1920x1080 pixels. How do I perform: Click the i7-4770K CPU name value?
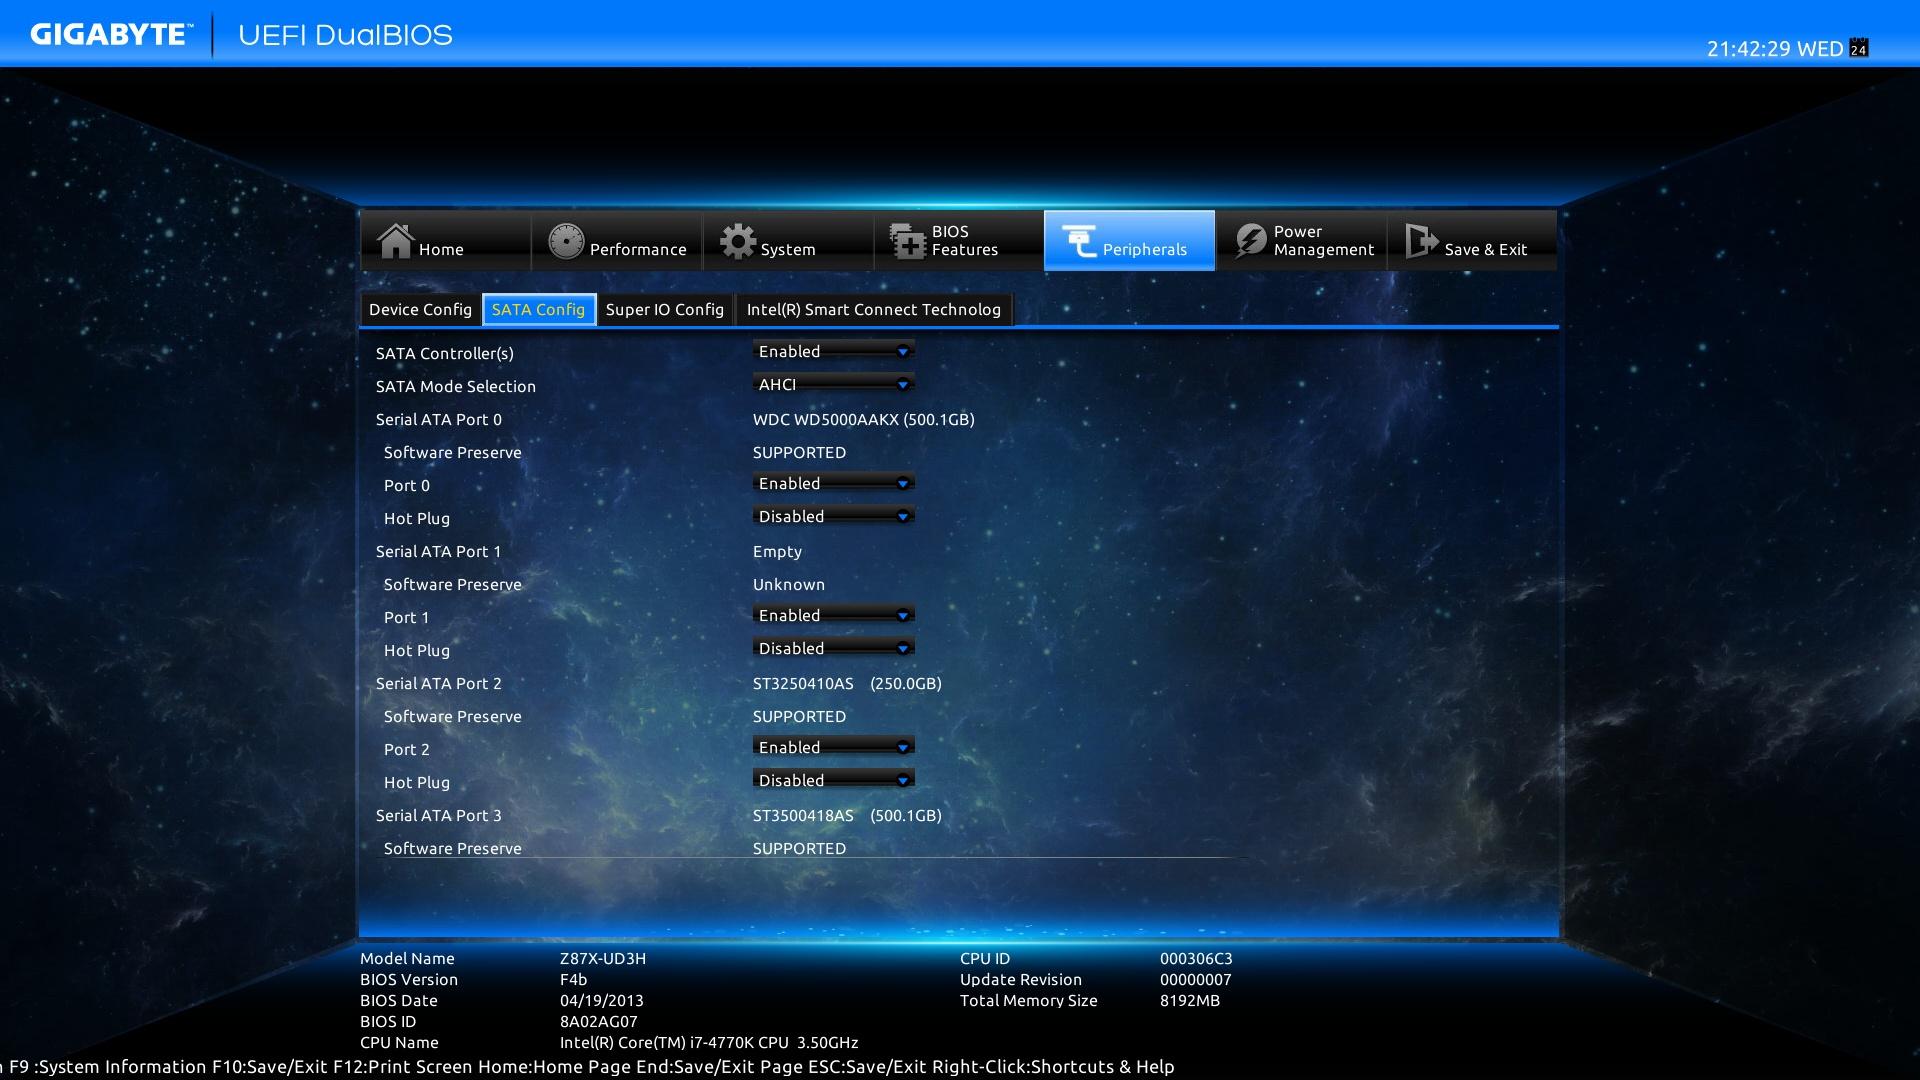pyautogui.click(x=709, y=1043)
